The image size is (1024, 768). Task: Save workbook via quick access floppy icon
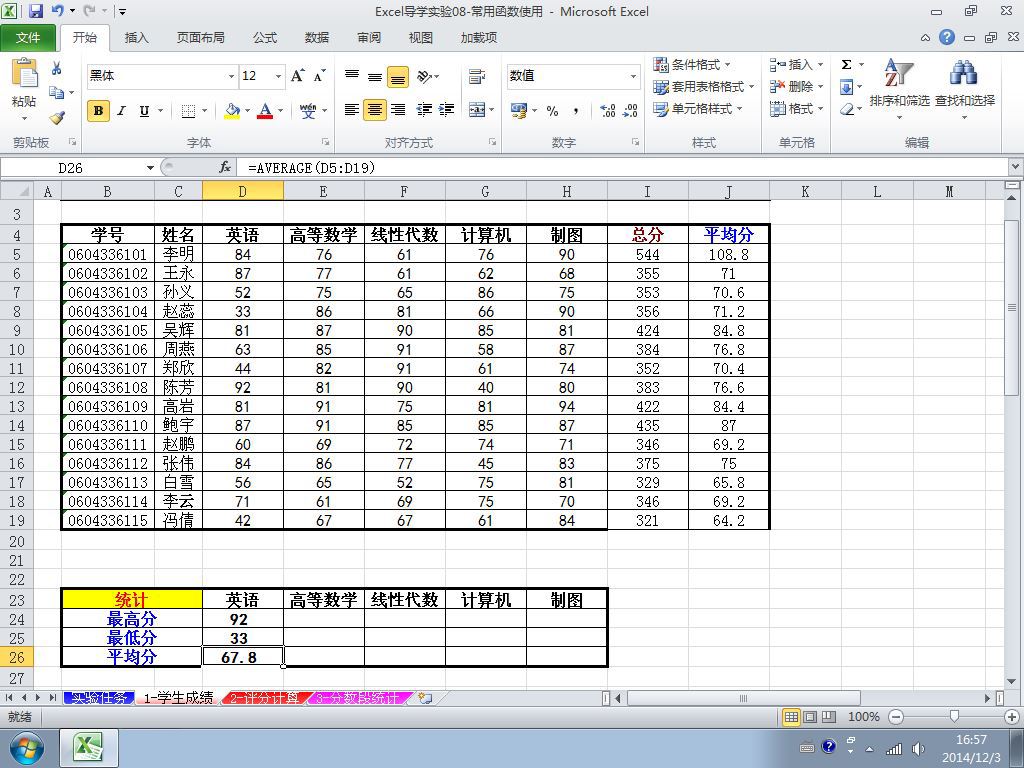(x=35, y=11)
